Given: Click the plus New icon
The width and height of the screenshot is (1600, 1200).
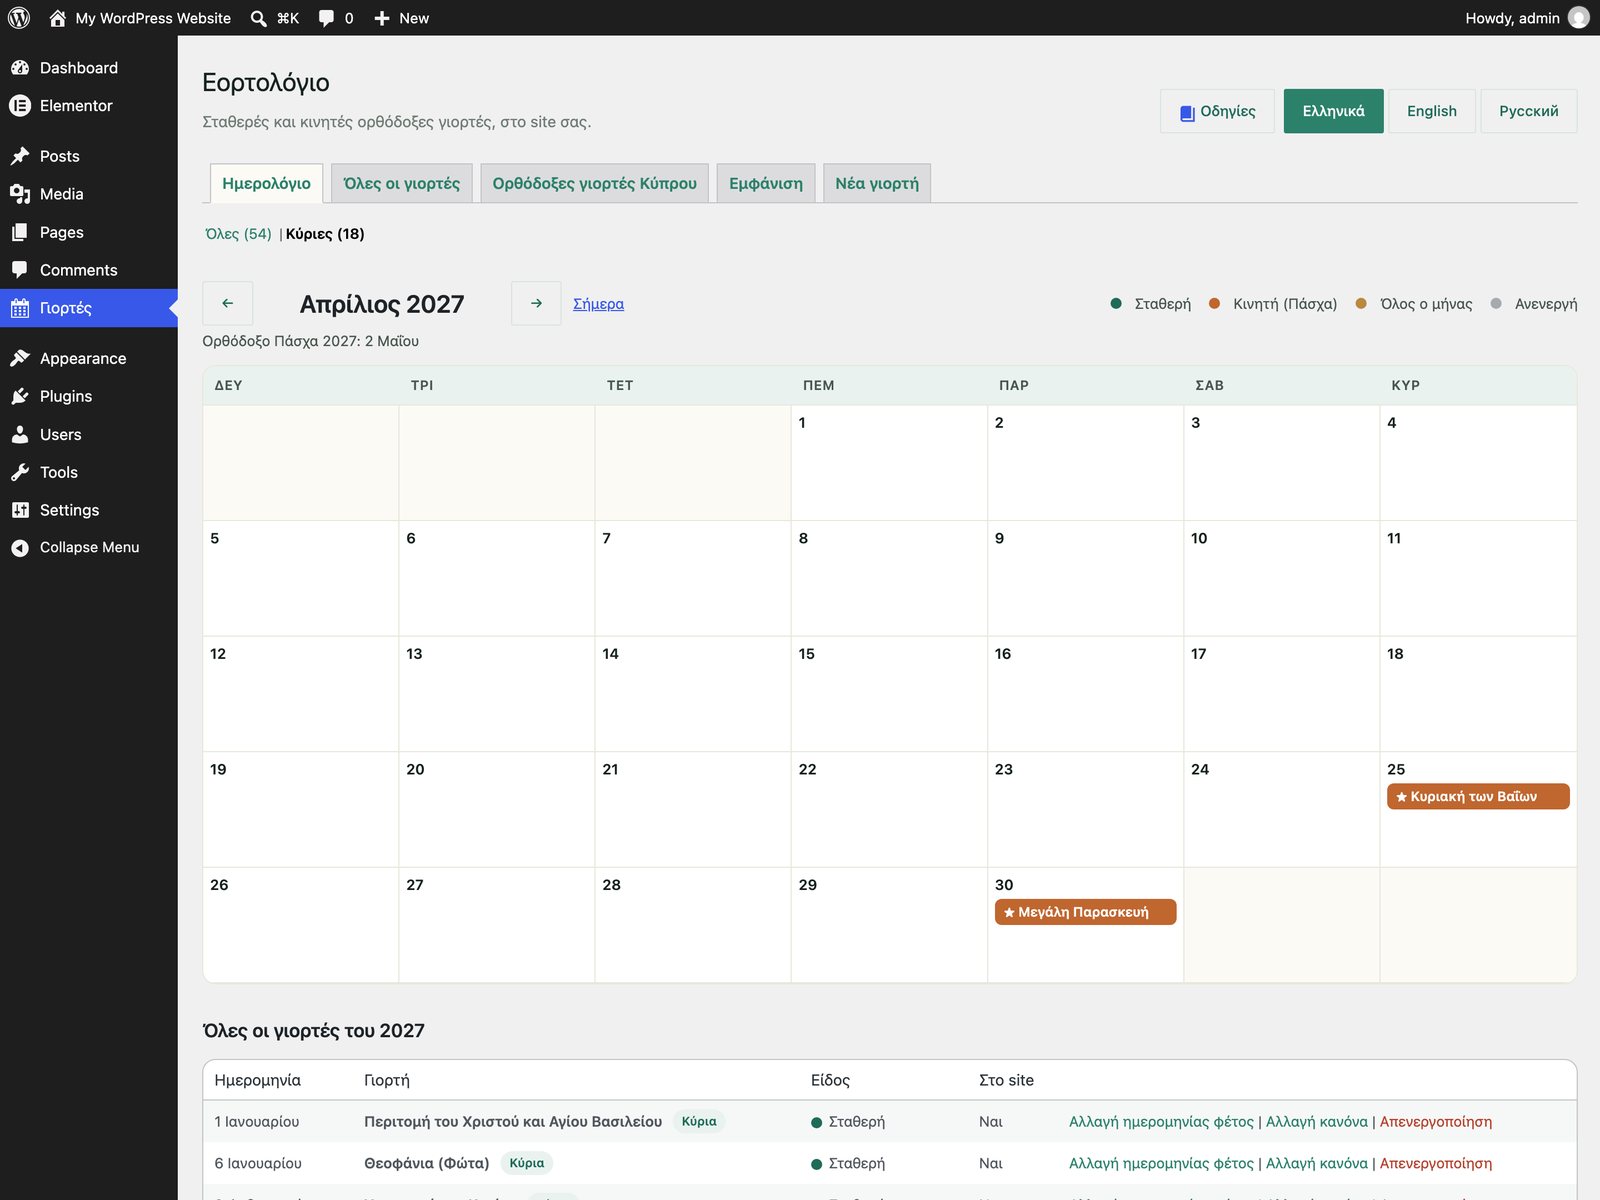Looking at the screenshot, I should (x=382, y=18).
